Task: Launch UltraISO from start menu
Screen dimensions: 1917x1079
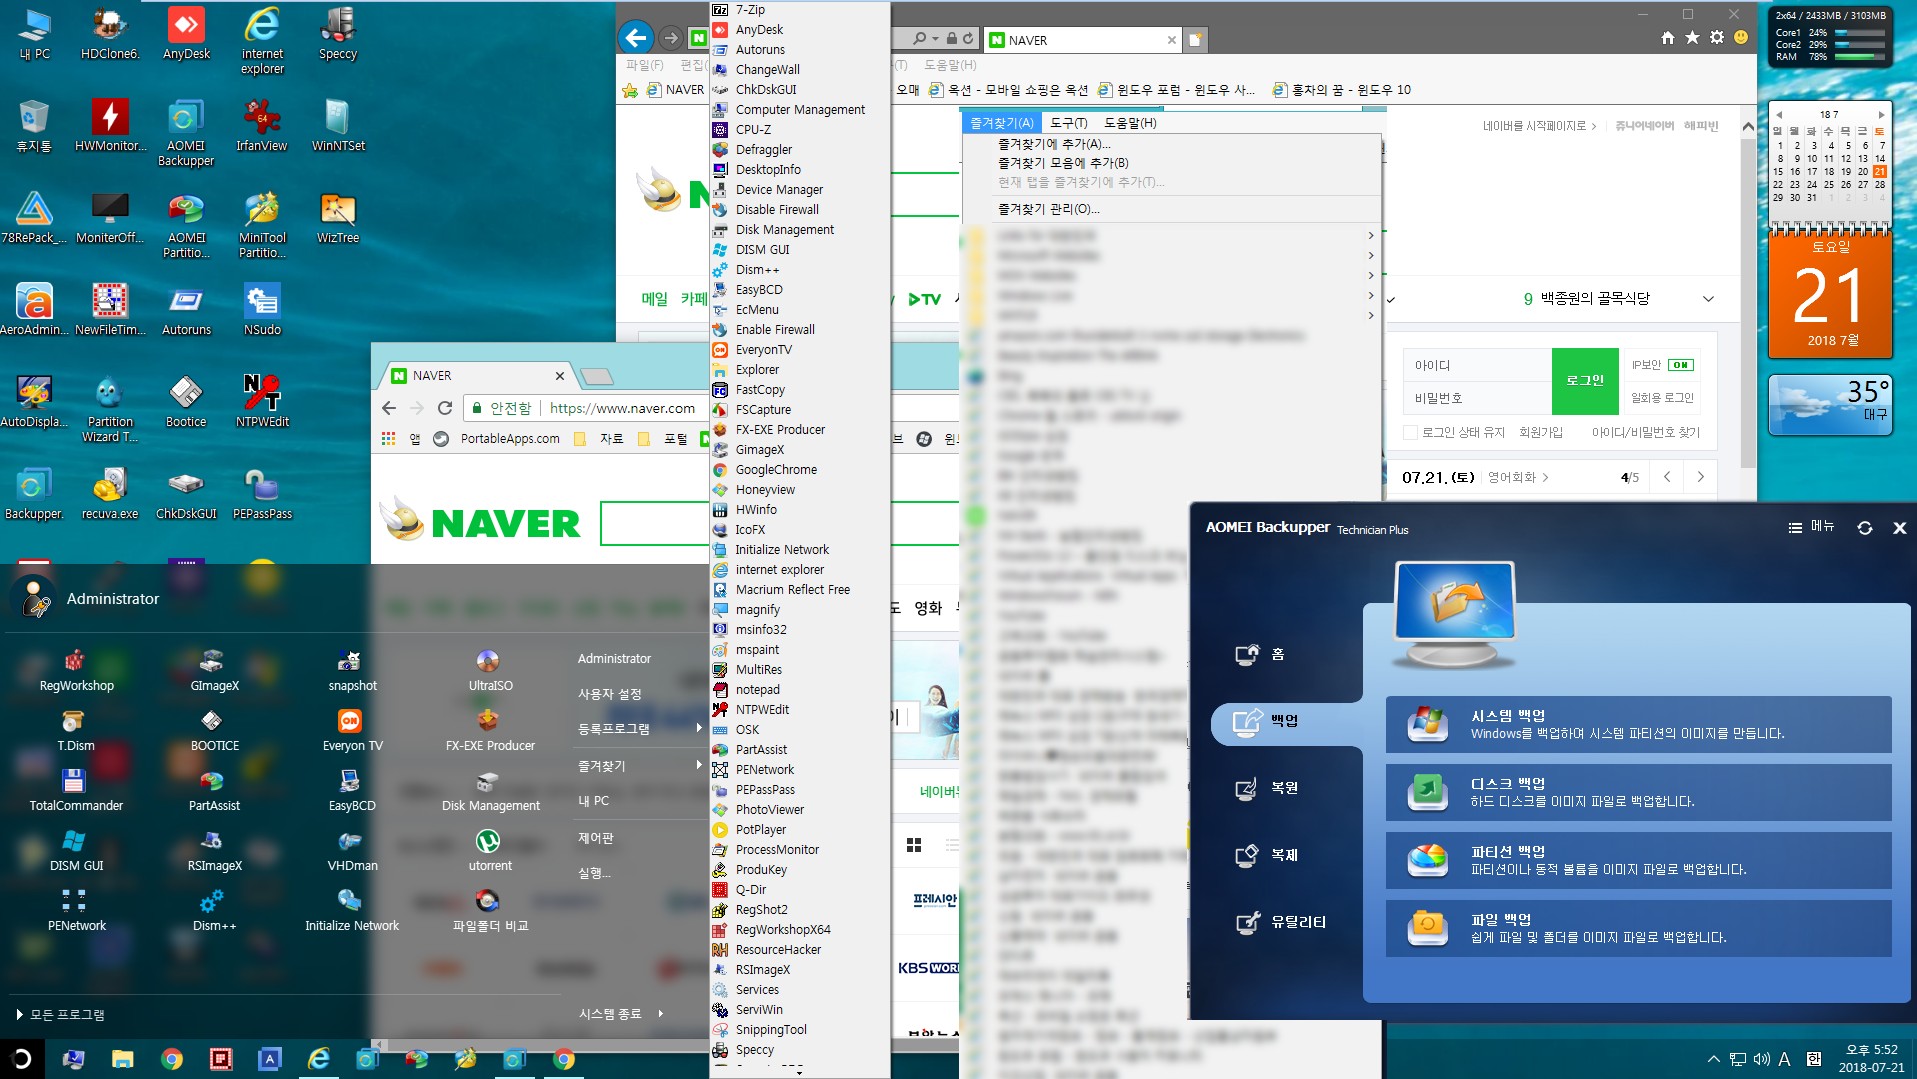Action: [490, 671]
